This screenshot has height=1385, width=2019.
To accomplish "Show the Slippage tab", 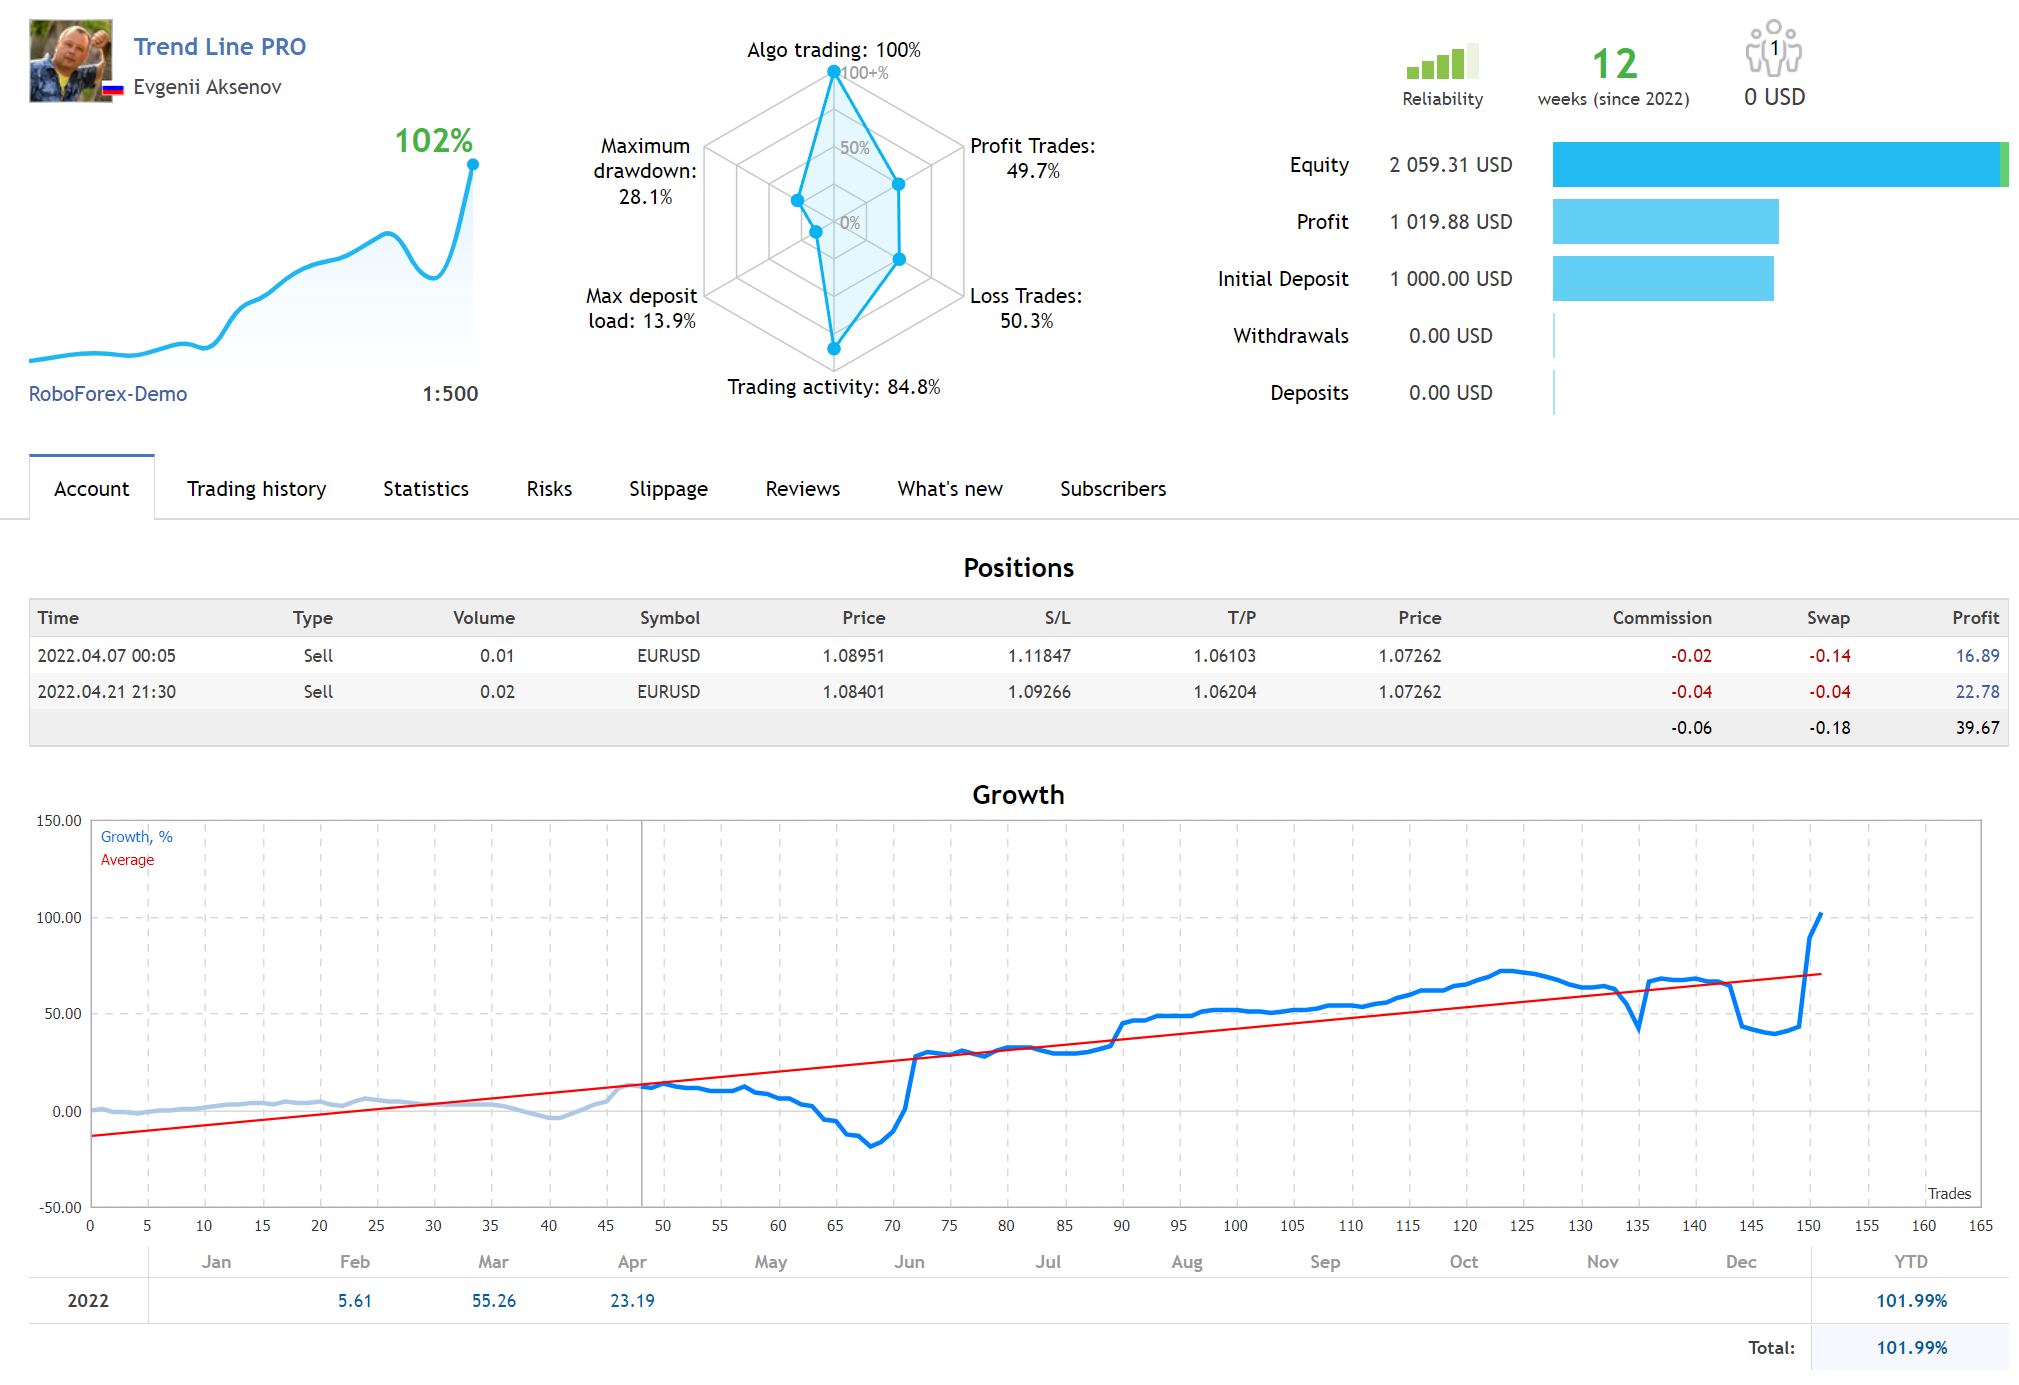I will click(x=668, y=489).
